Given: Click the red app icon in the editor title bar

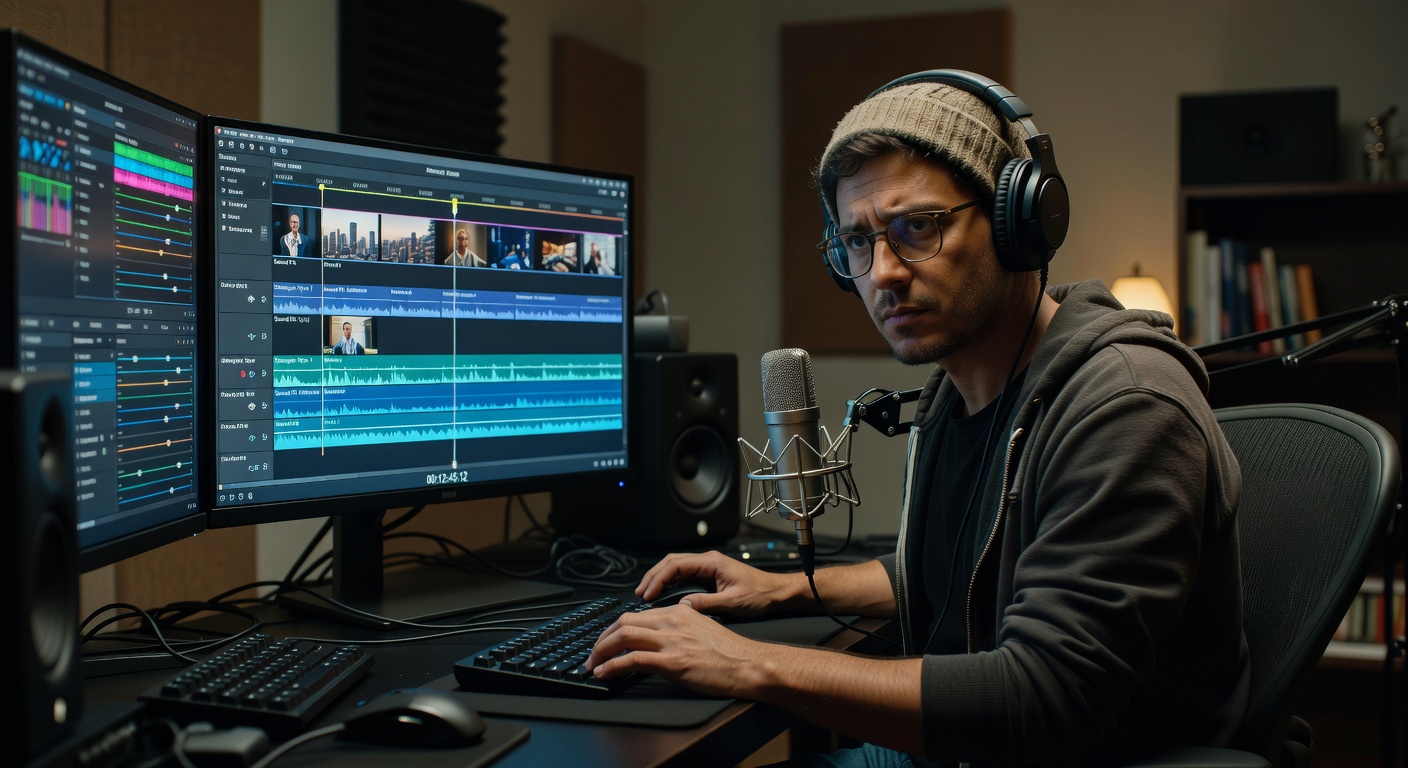Looking at the screenshot, I should pyautogui.click(x=217, y=131).
